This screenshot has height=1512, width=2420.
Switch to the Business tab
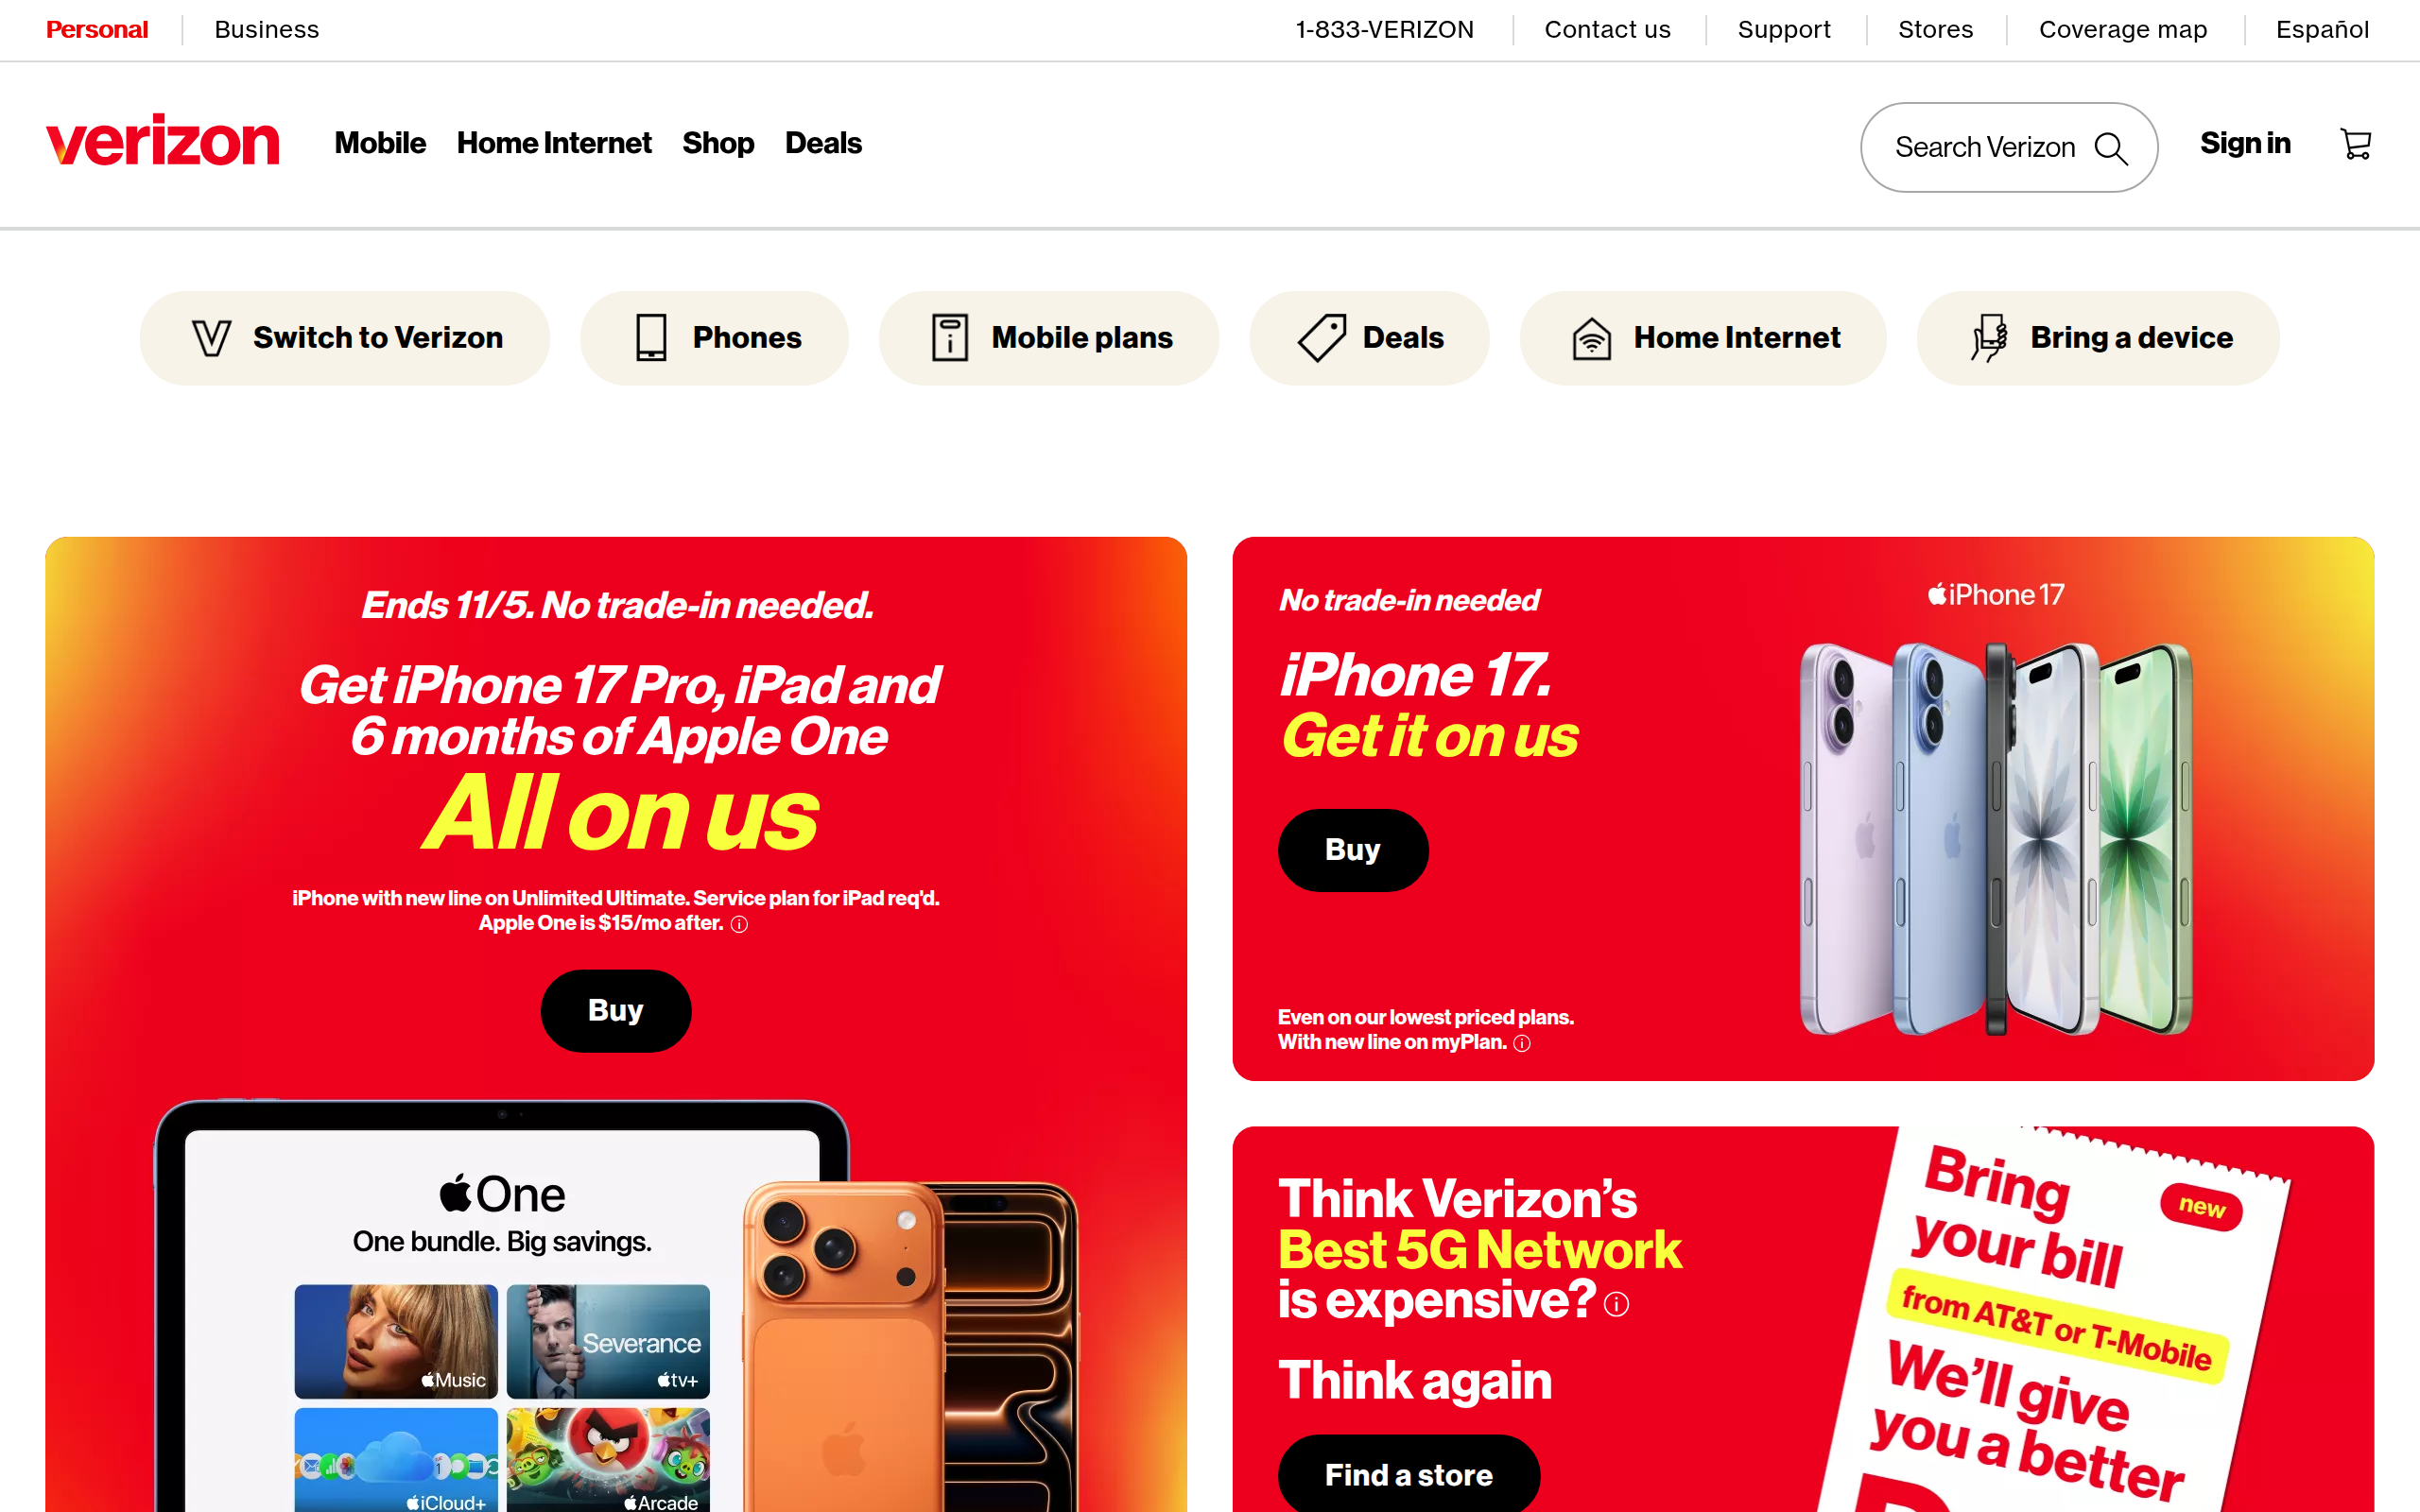point(267,30)
